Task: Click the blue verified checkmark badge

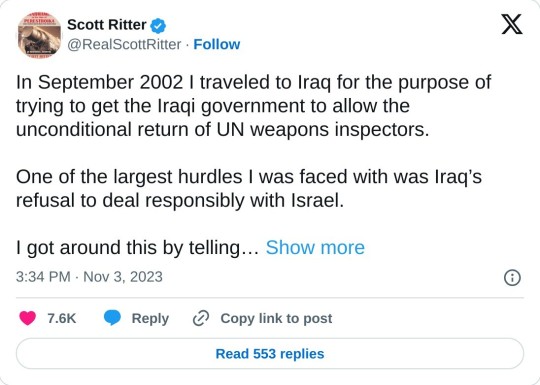Action: (158, 25)
